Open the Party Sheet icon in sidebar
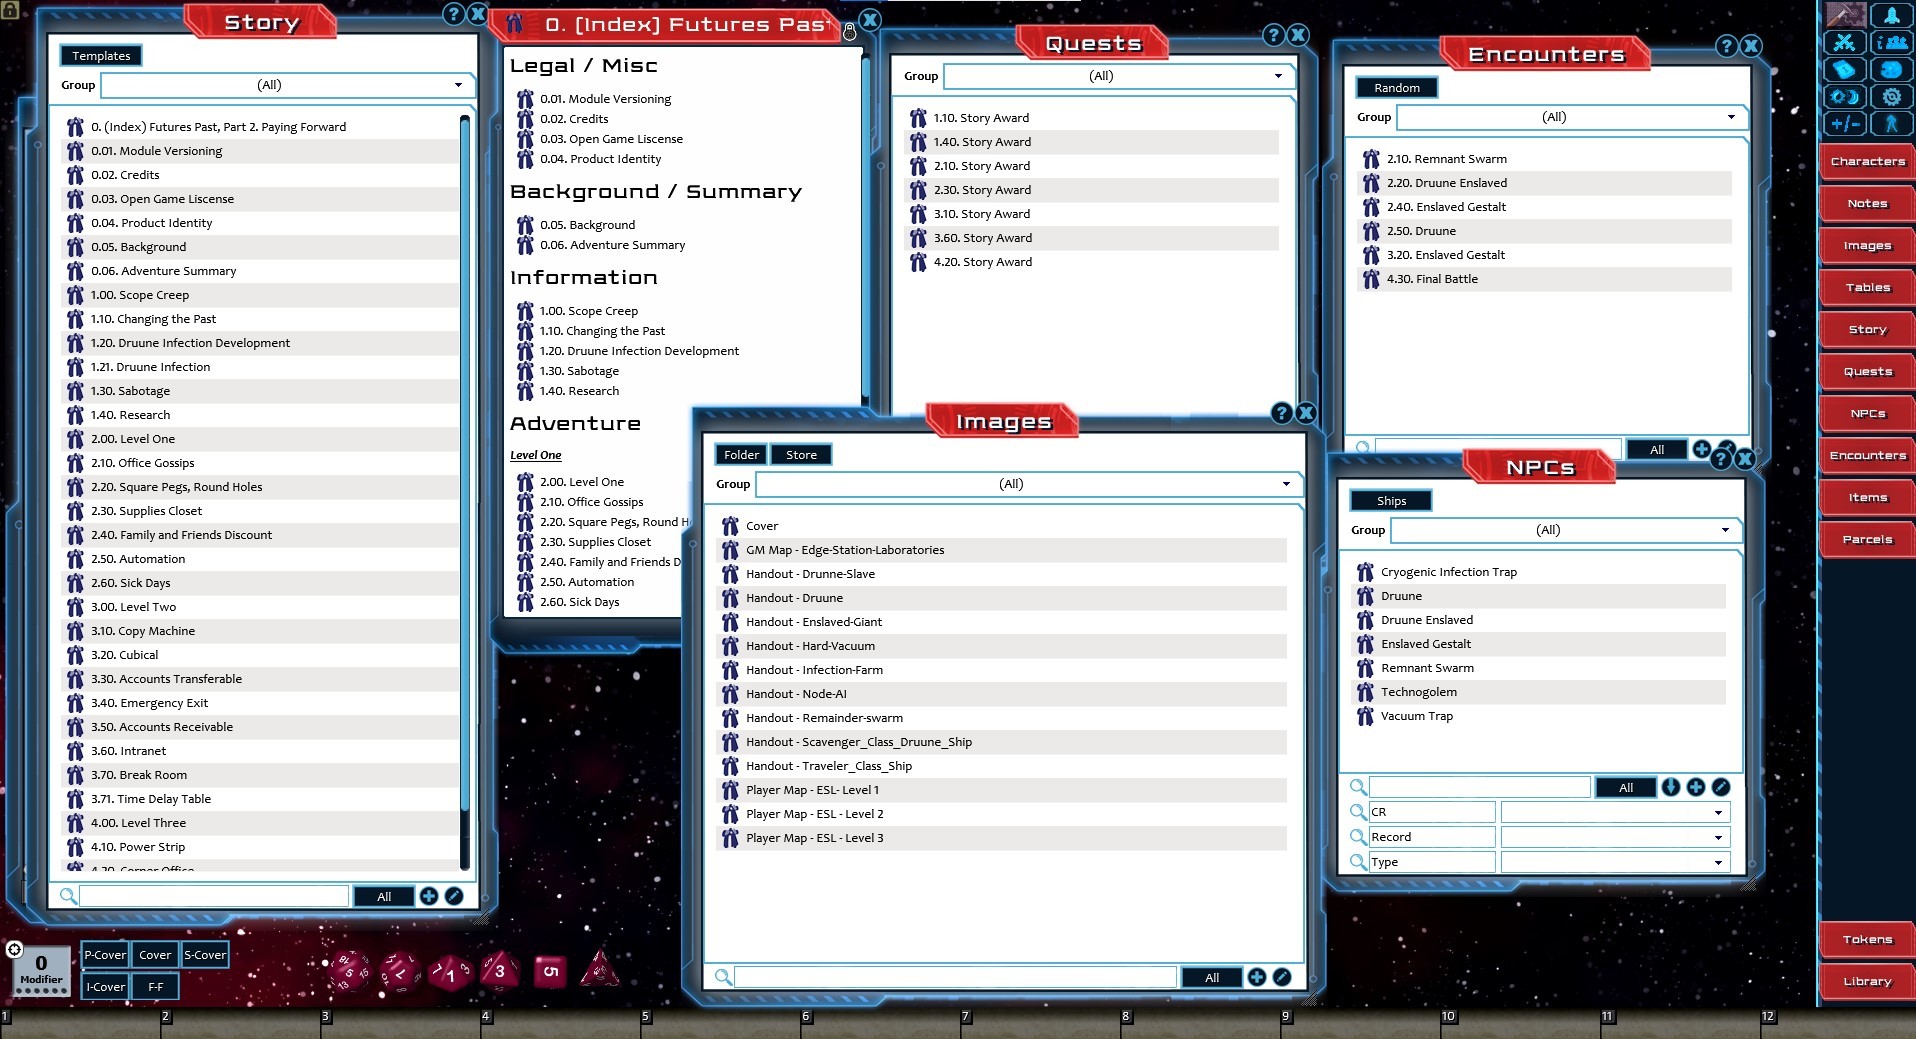1916x1039 pixels. [1893, 43]
